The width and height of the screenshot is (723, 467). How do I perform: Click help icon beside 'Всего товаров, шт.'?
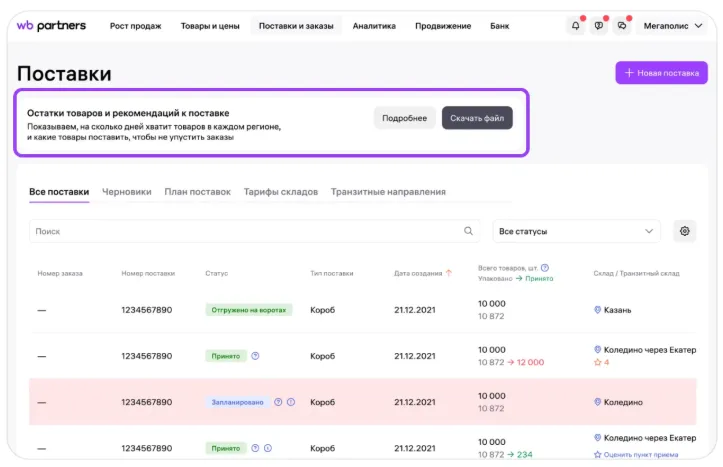pyautogui.click(x=545, y=268)
